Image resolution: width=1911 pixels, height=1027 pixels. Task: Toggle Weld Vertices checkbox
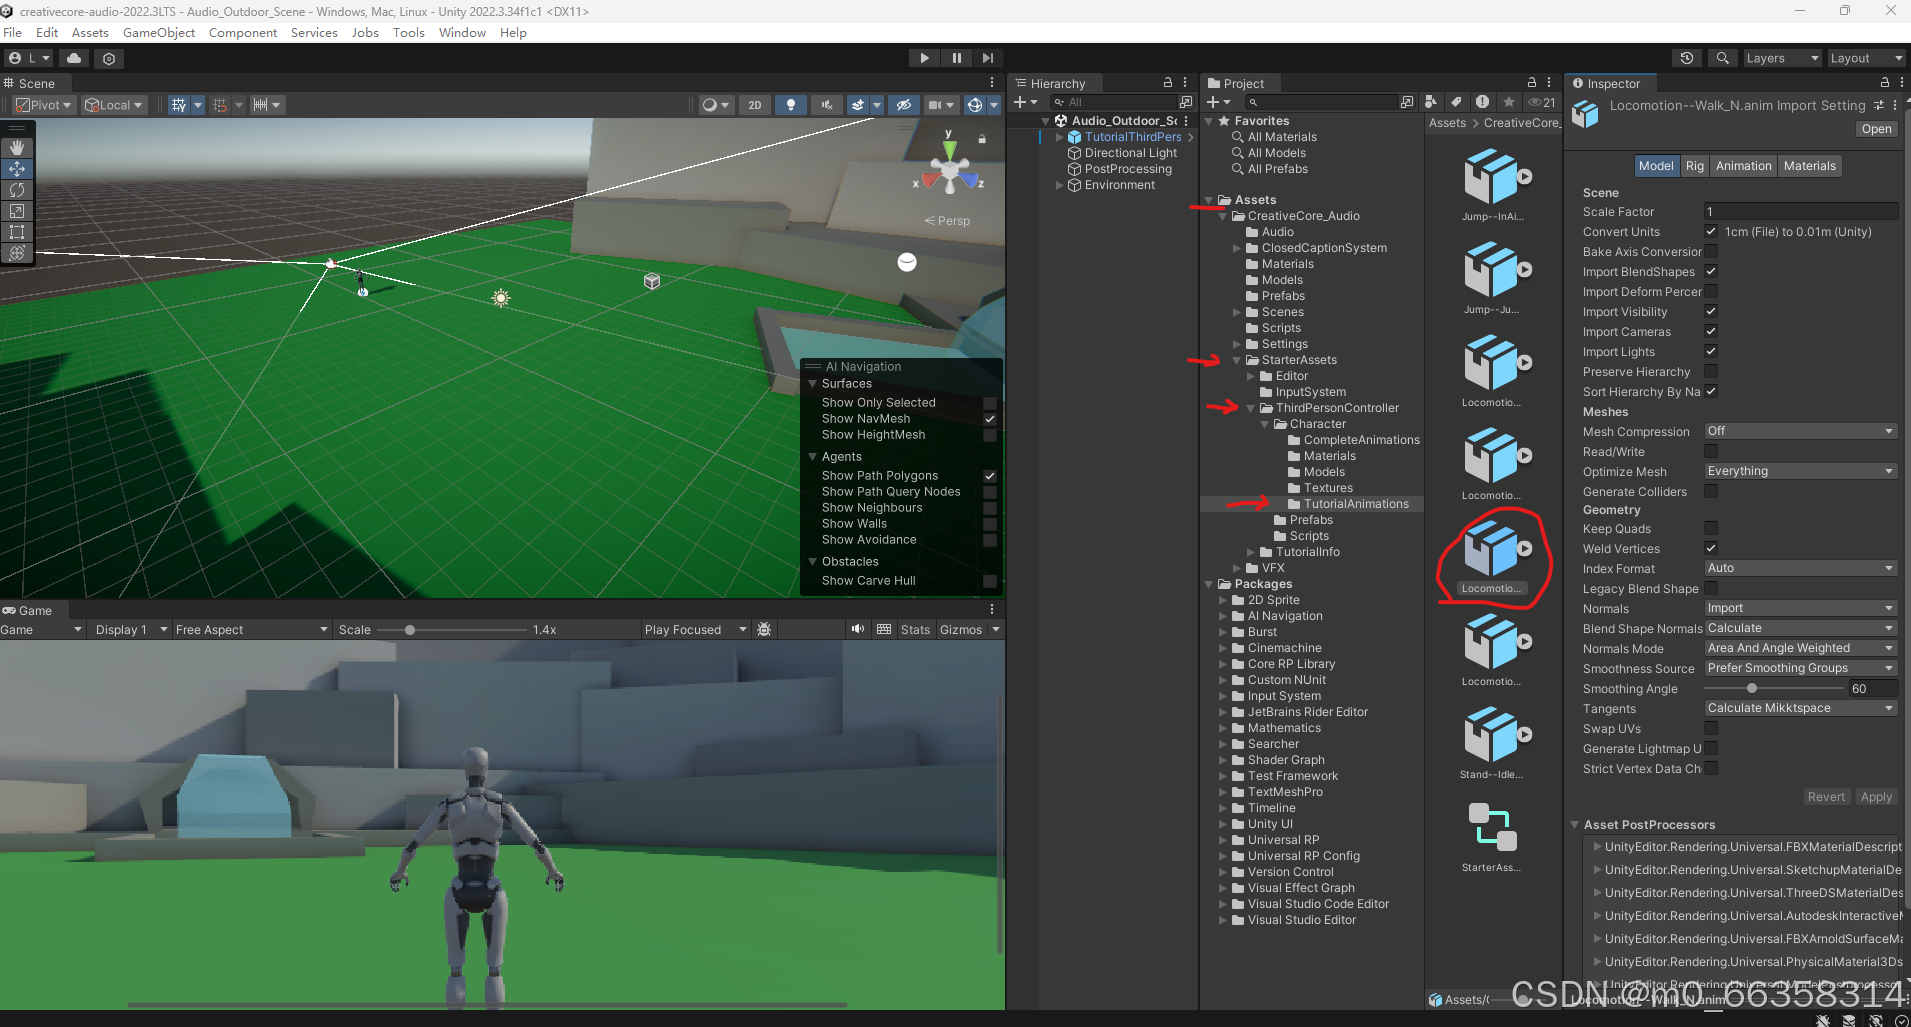click(x=1711, y=549)
